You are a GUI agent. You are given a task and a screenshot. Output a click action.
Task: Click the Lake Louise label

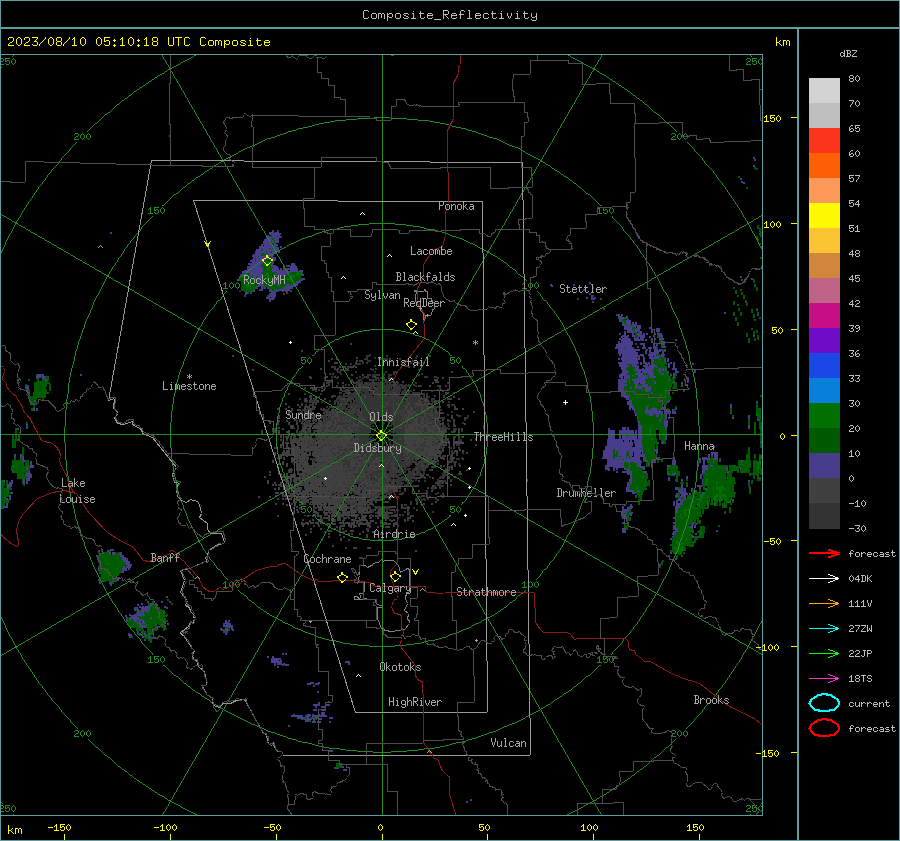pyautogui.click(x=77, y=491)
